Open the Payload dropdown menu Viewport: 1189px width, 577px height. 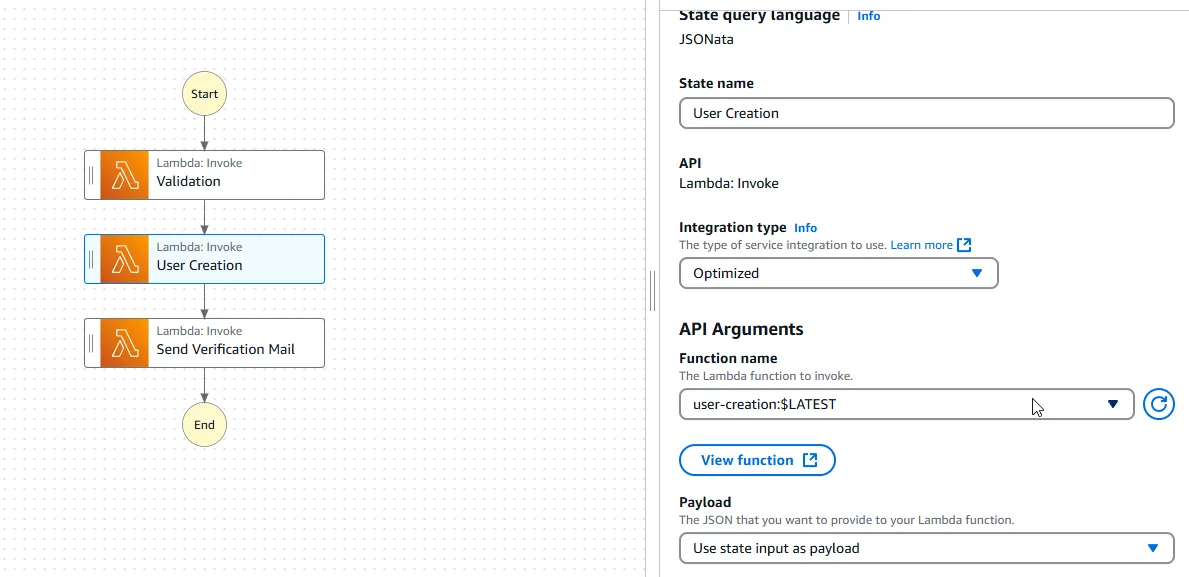pyautogui.click(x=926, y=548)
